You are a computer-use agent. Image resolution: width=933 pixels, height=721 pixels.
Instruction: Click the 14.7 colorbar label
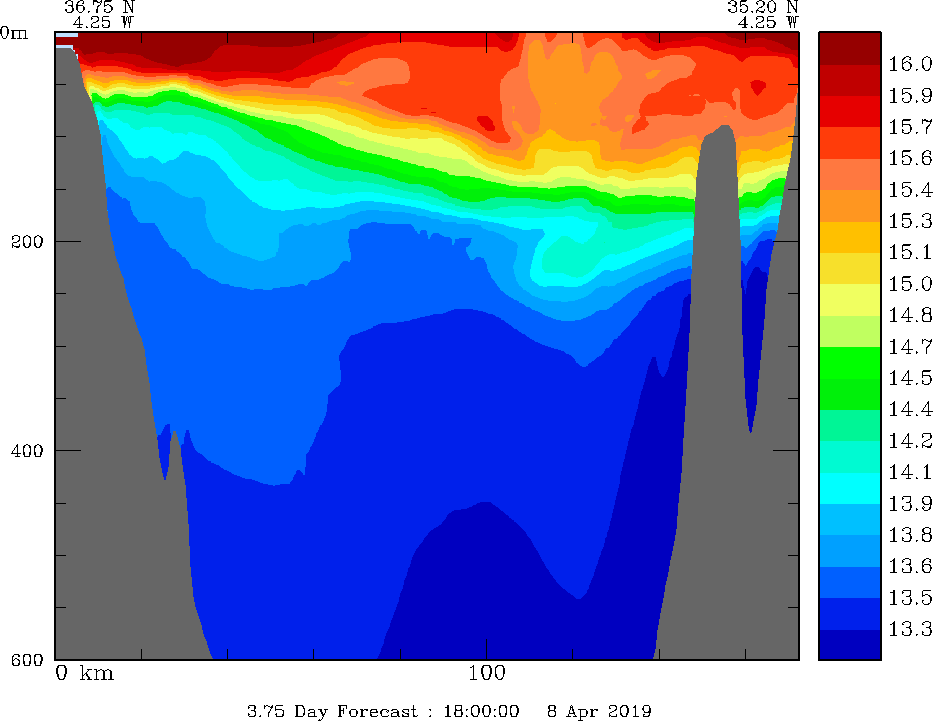(910, 346)
